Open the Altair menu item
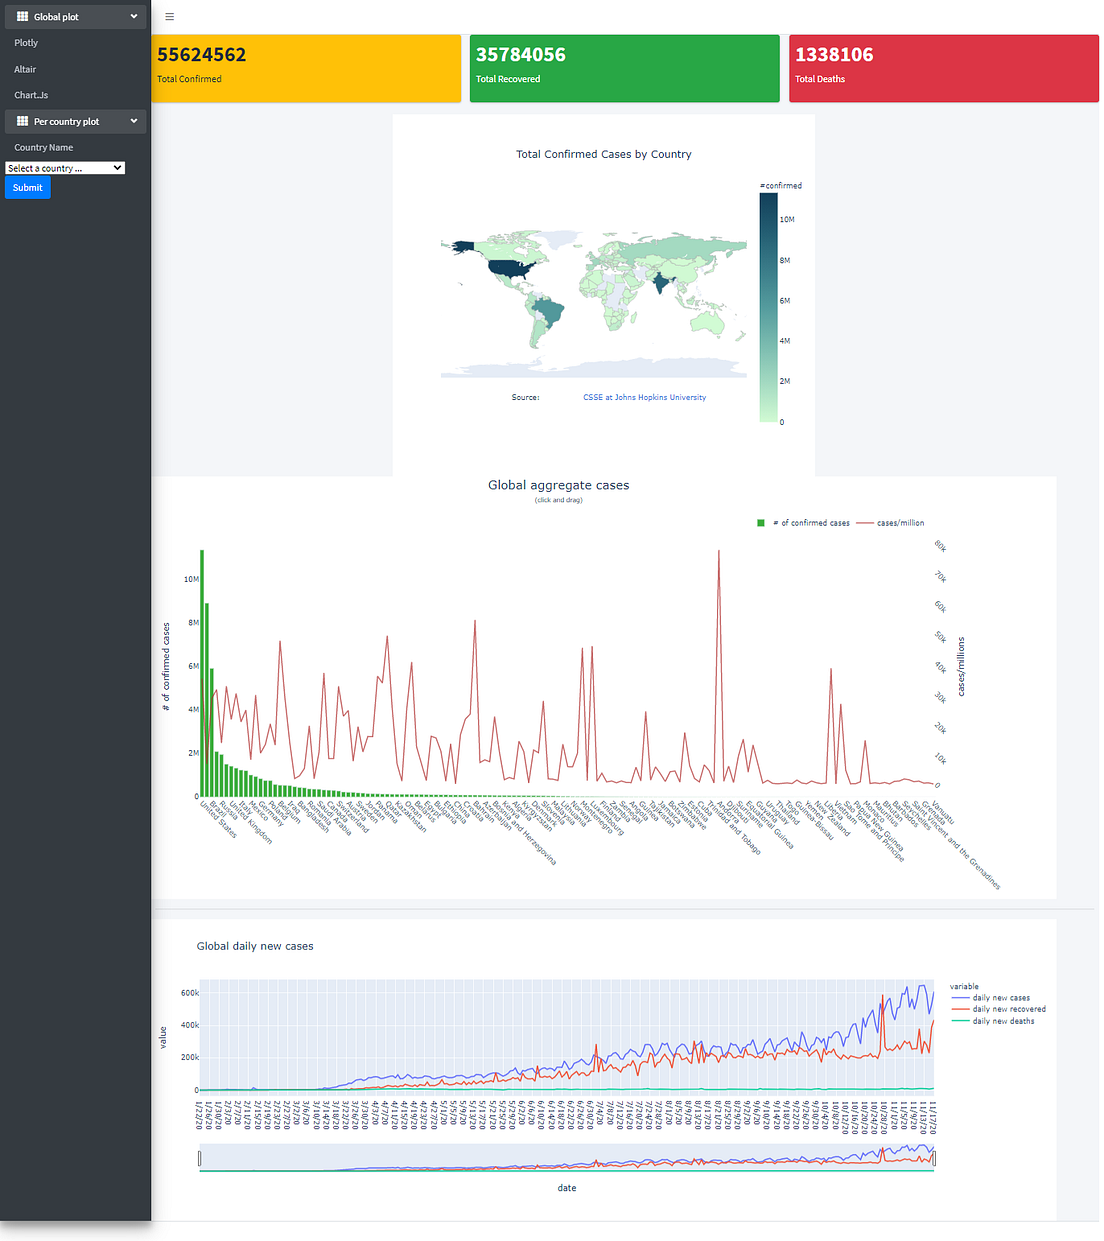1104x1241 pixels. pyautogui.click(x=25, y=69)
